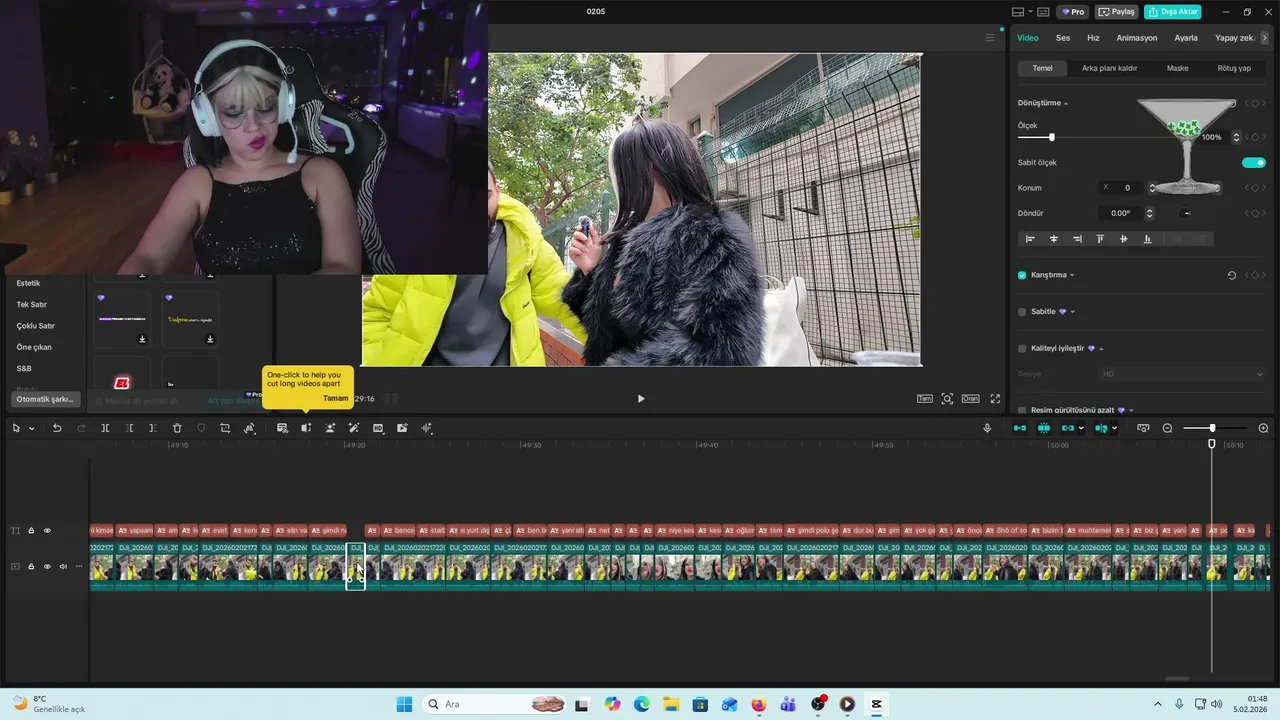The width and height of the screenshot is (1280, 720).
Task: Adjust the timeline zoom slider
Action: pos(1212,428)
